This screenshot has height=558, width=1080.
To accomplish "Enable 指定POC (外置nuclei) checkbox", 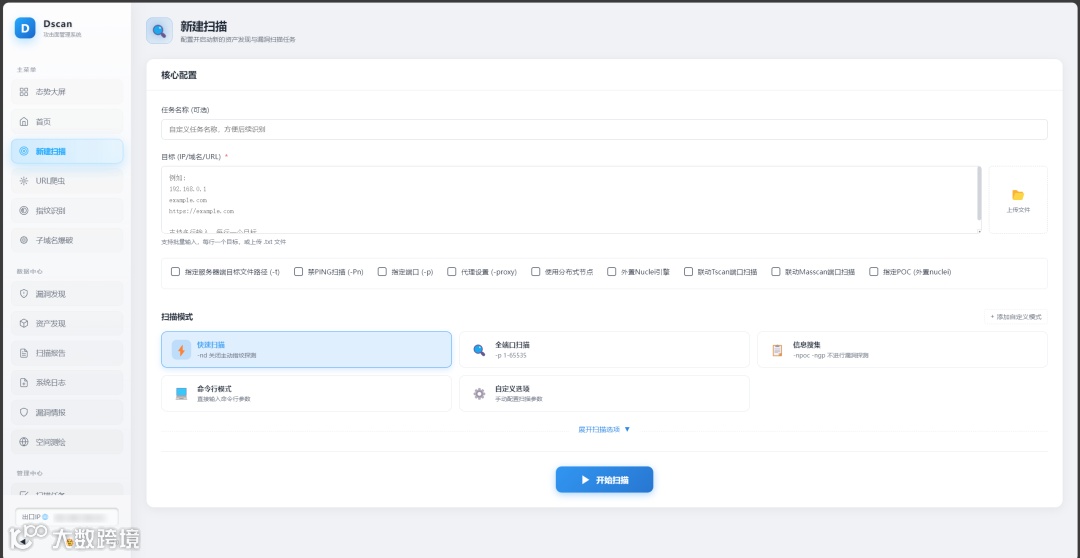I will (x=874, y=272).
